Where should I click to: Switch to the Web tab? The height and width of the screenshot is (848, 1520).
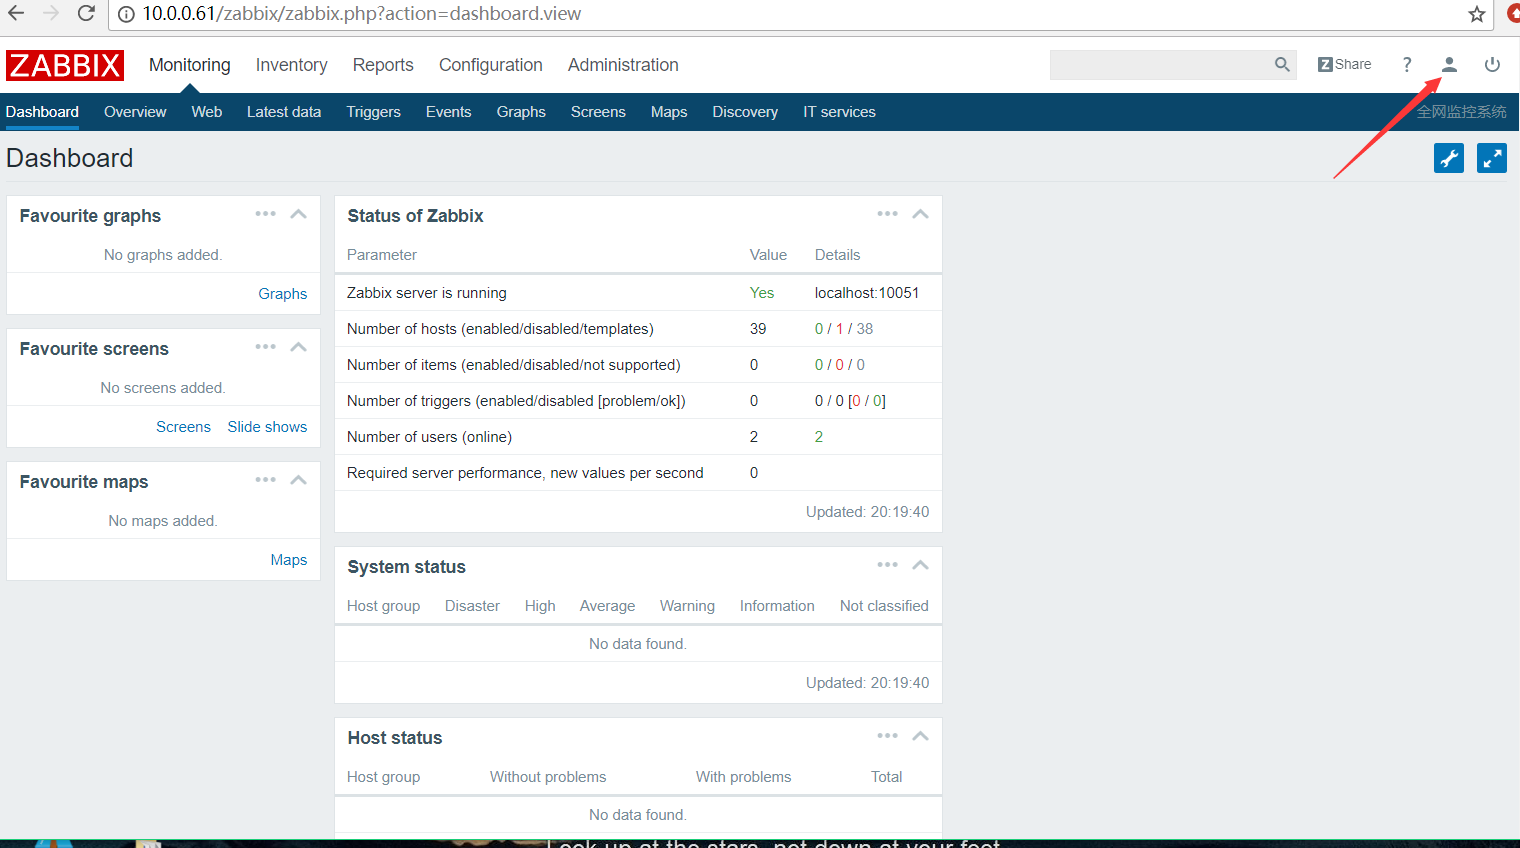pyautogui.click(x=207, y=112)
